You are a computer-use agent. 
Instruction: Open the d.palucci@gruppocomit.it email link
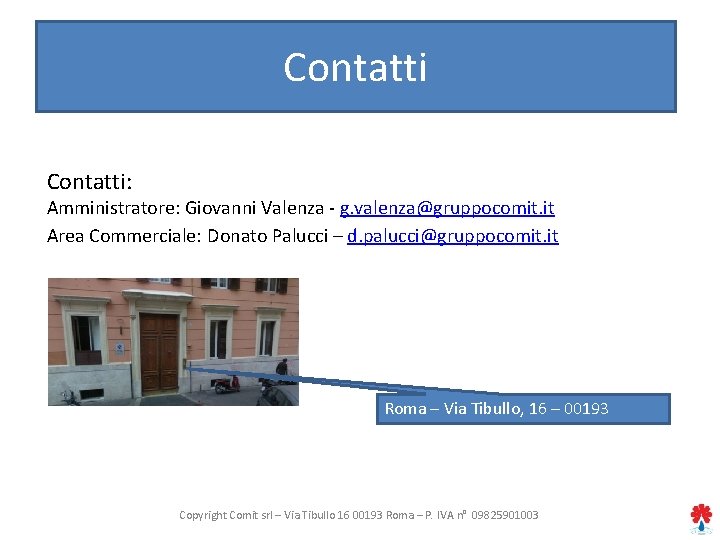(x=452, y=236)
